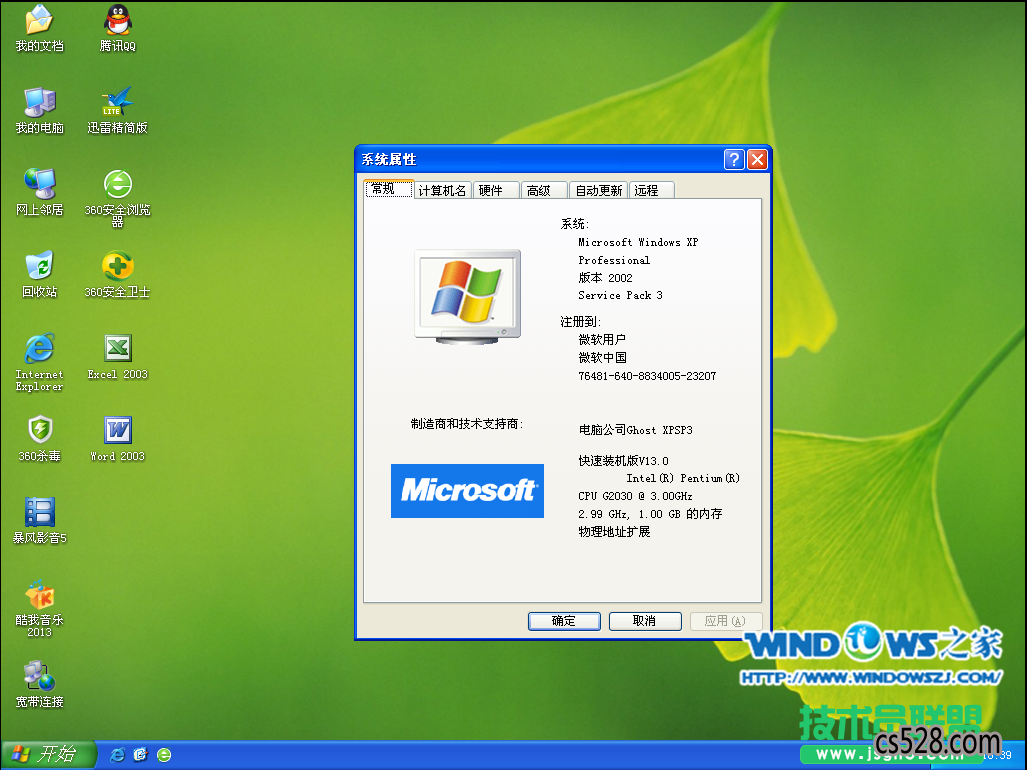1027x770 pixels.
Task: Click the 取消 button
Action: coord(644,621)
